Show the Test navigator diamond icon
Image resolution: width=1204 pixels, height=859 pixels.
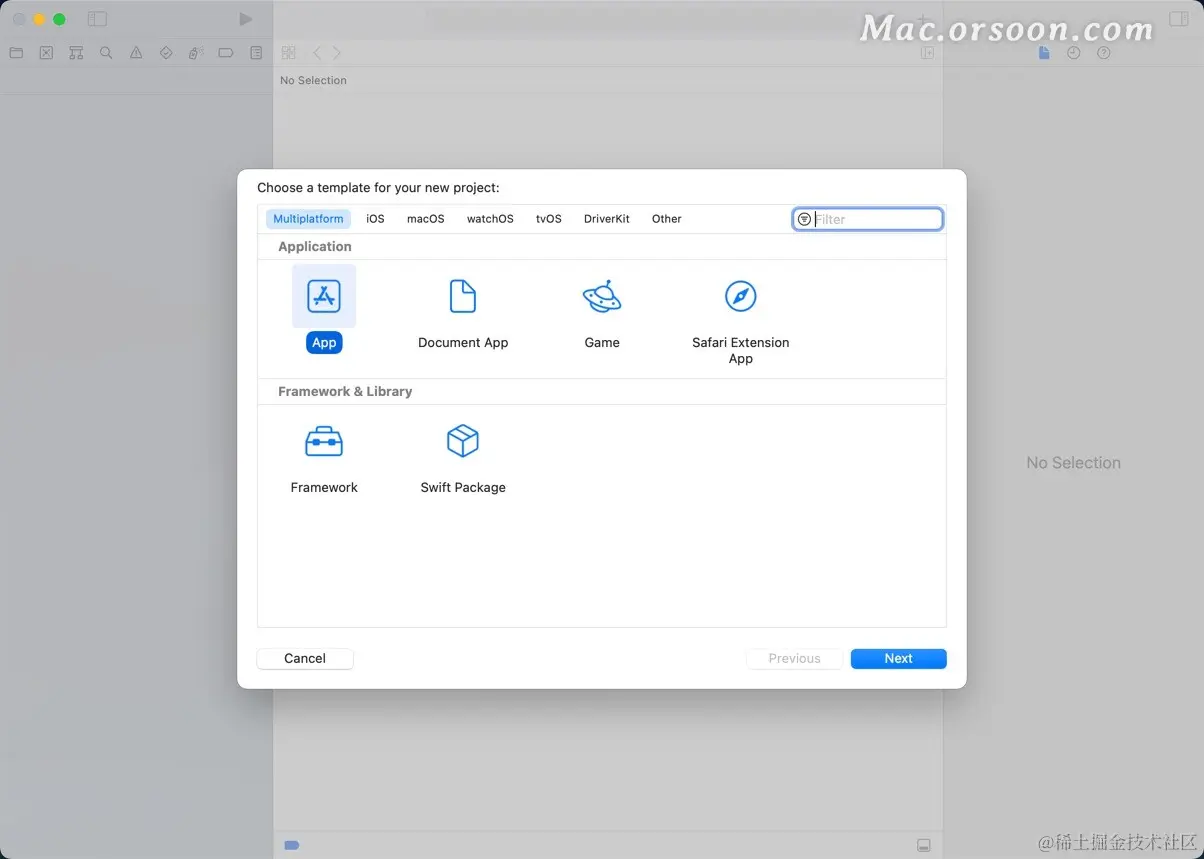[166, 53]
